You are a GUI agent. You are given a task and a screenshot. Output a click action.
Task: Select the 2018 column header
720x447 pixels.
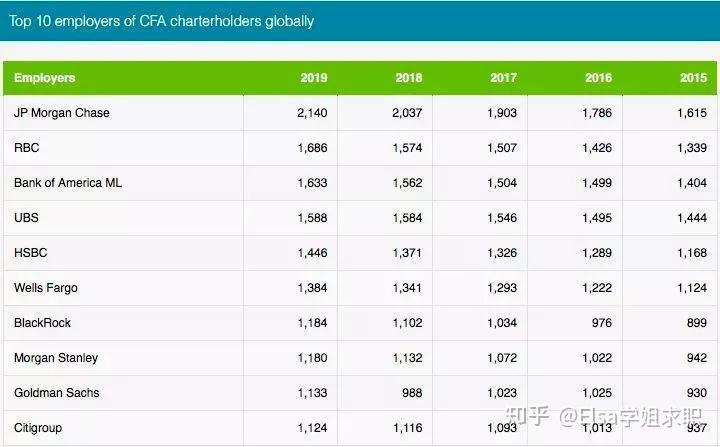(409, 78)
